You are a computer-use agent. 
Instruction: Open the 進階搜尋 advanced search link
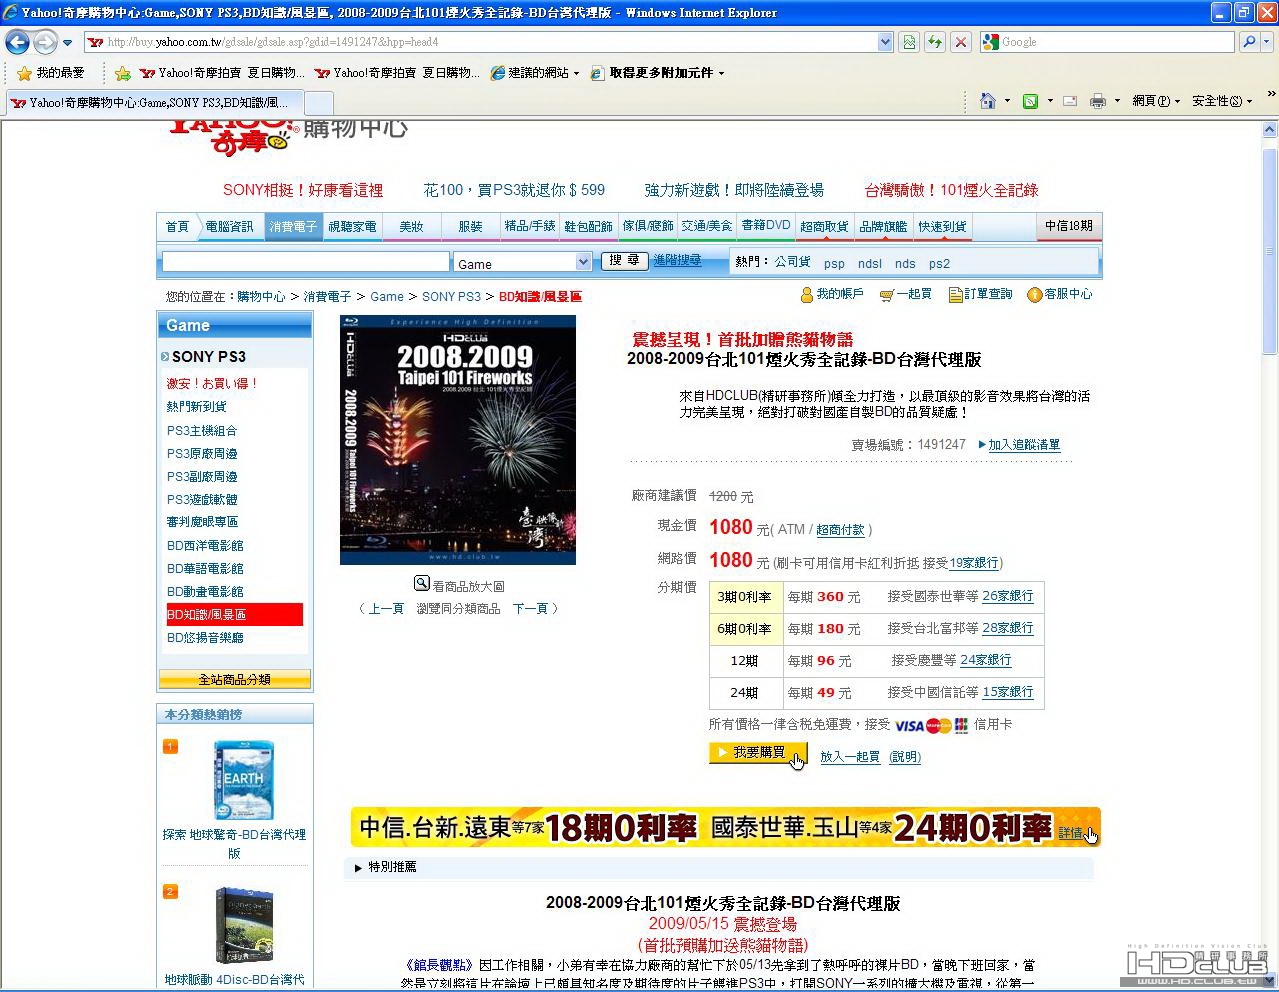(677, 260)
